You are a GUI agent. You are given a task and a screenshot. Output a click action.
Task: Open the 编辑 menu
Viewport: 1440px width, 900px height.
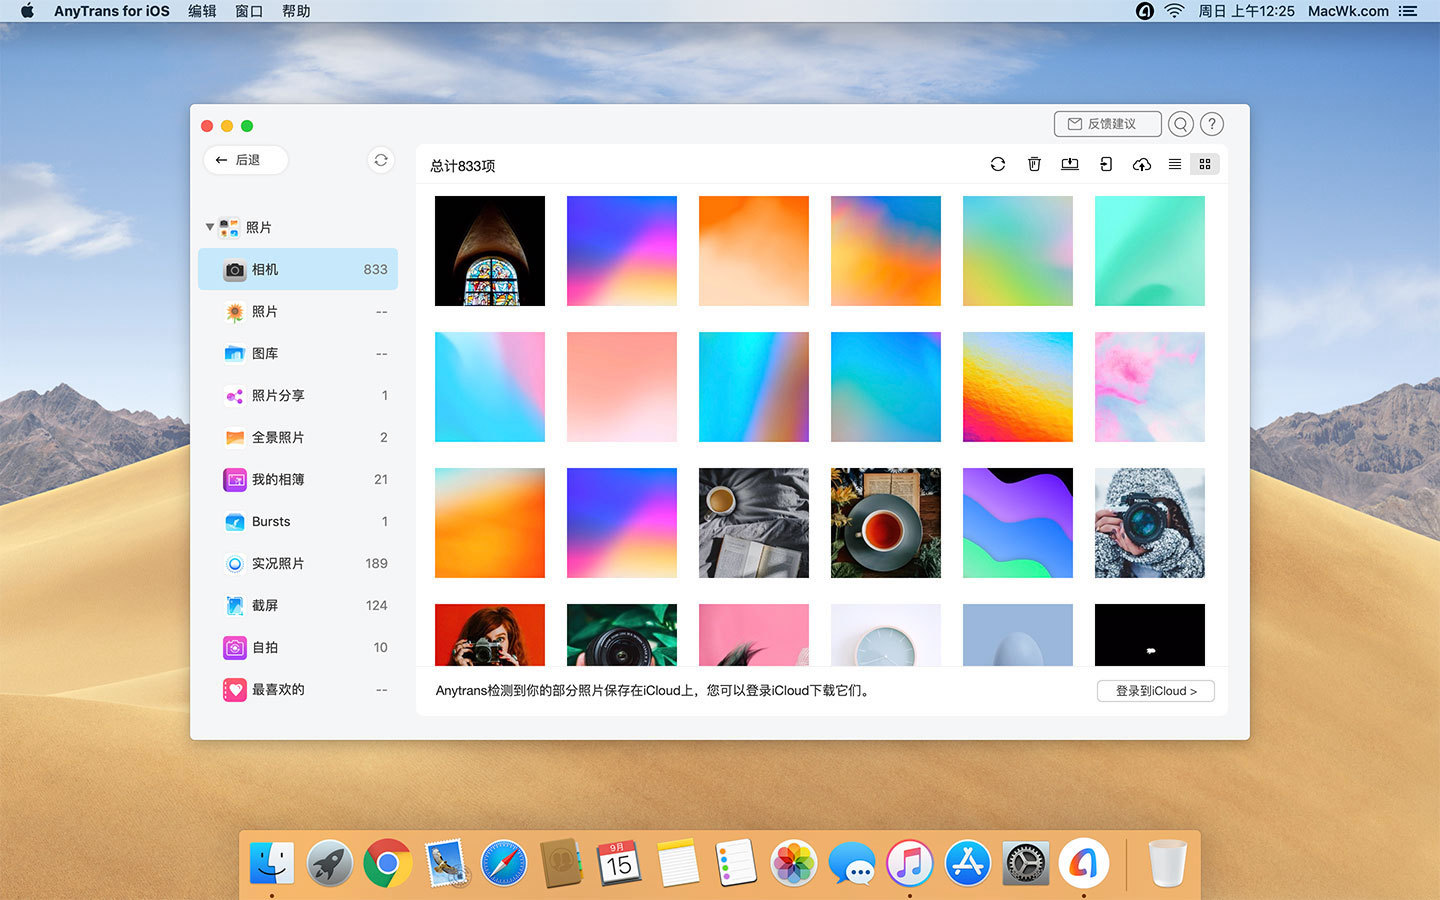coord(202,11)
